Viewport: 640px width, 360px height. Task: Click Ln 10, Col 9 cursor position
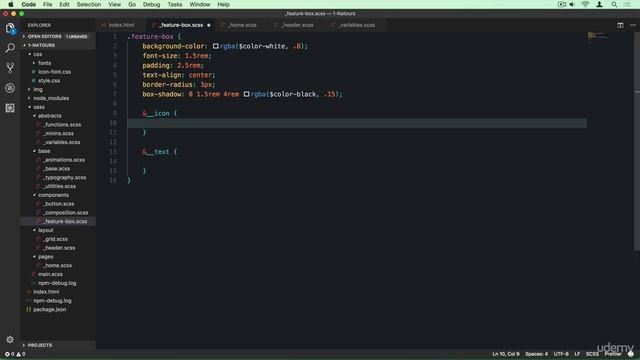tap(506, 354)
